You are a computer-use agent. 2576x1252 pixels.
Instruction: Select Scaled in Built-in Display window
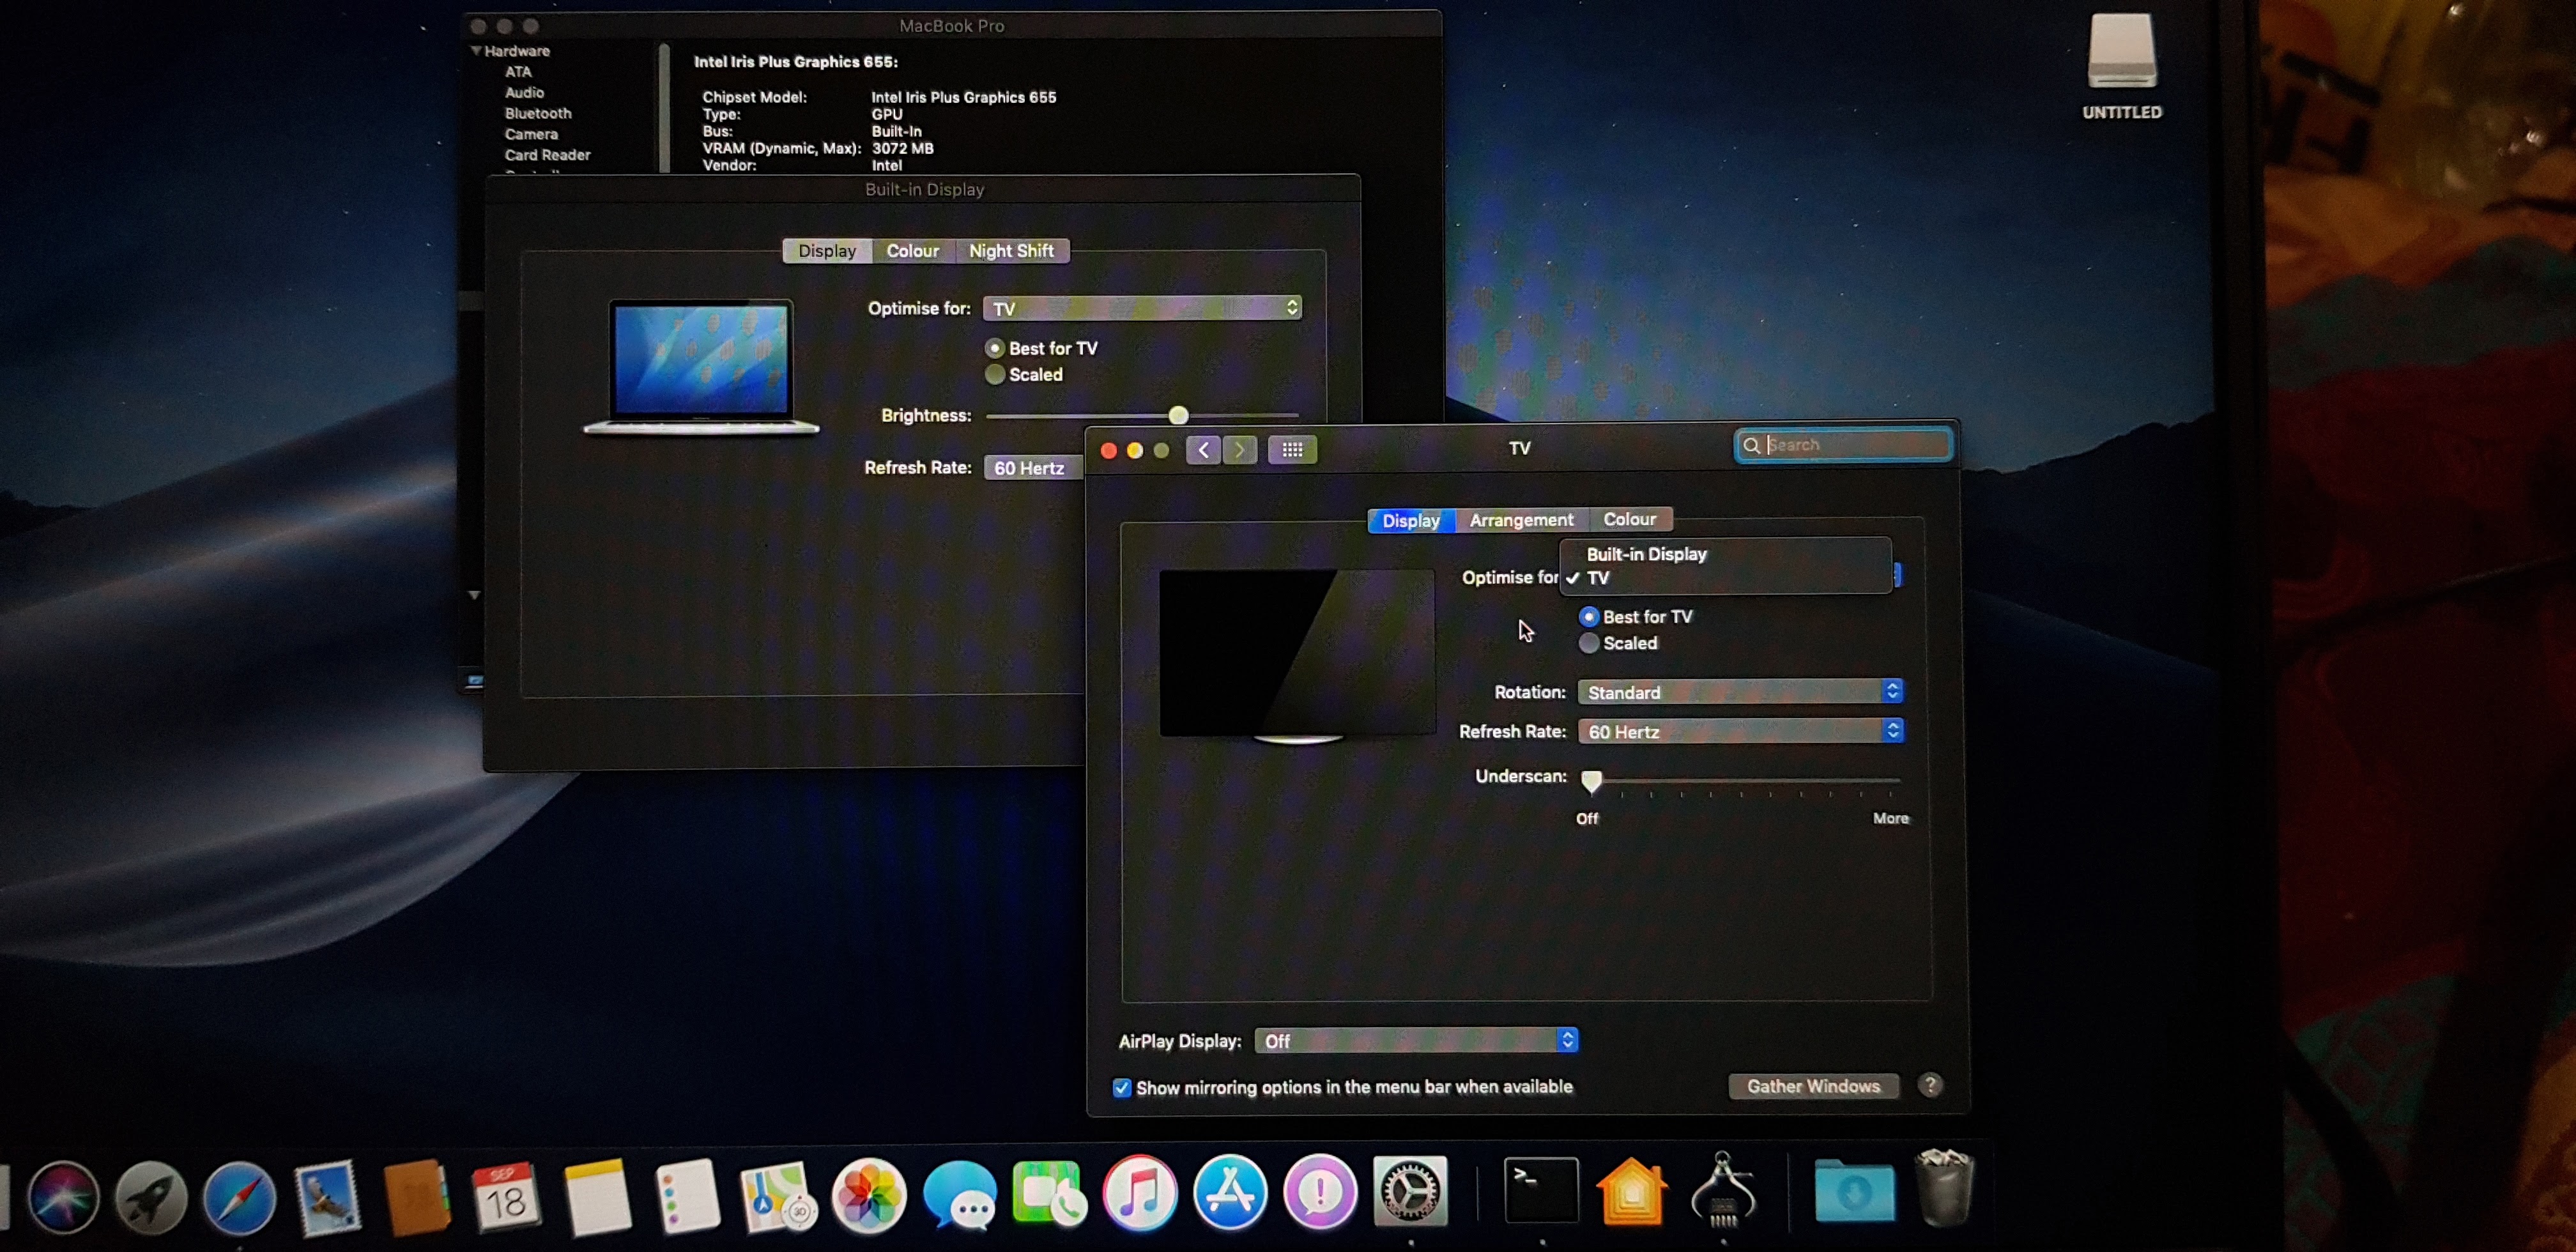point(994,374)
